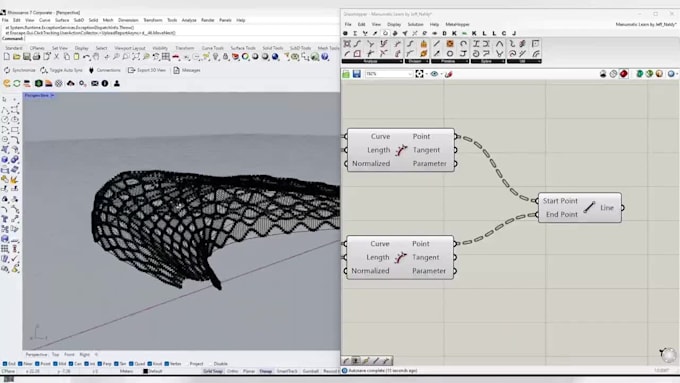The width and height of the screenshot is (680, 383).
Task: Expand the Perspective viewport title dropdown
Action: pos(52,95)
